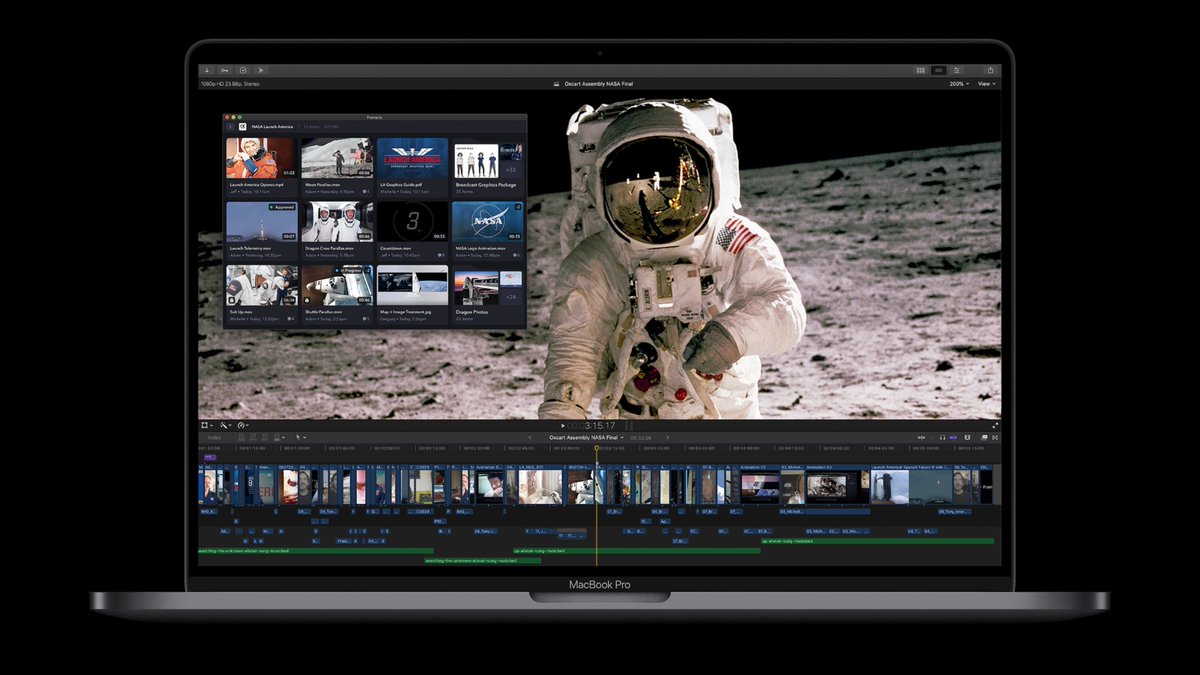Select the Launch America Spacex Falcon 9 clip
Screen dimensions: 1200x675
(909, 486)
